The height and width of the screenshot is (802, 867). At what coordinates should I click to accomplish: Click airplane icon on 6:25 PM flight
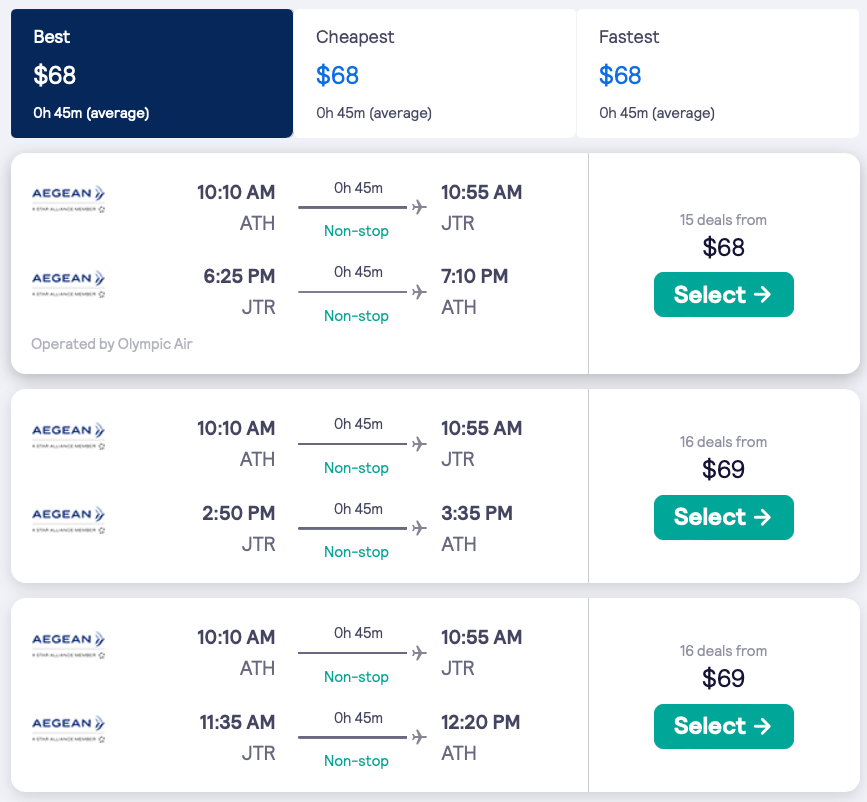click(x=419, y=292)
